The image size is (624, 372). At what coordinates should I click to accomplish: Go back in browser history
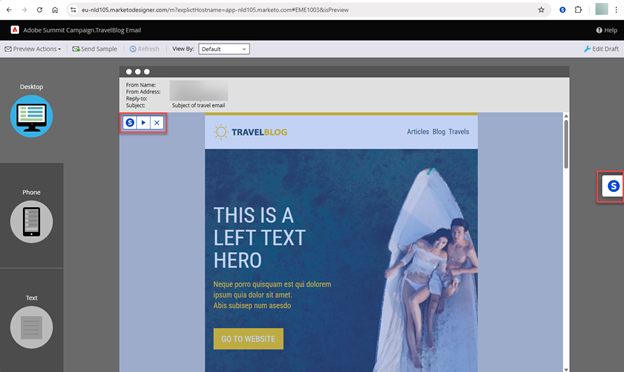click(x=9, y=10)
